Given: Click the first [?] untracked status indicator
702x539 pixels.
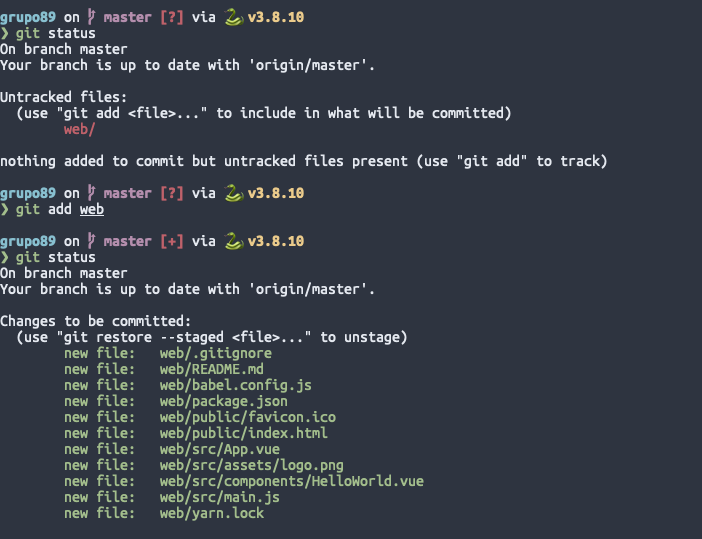Looking at the screenshot, I should pyautogui.click(x=172, y=17).
